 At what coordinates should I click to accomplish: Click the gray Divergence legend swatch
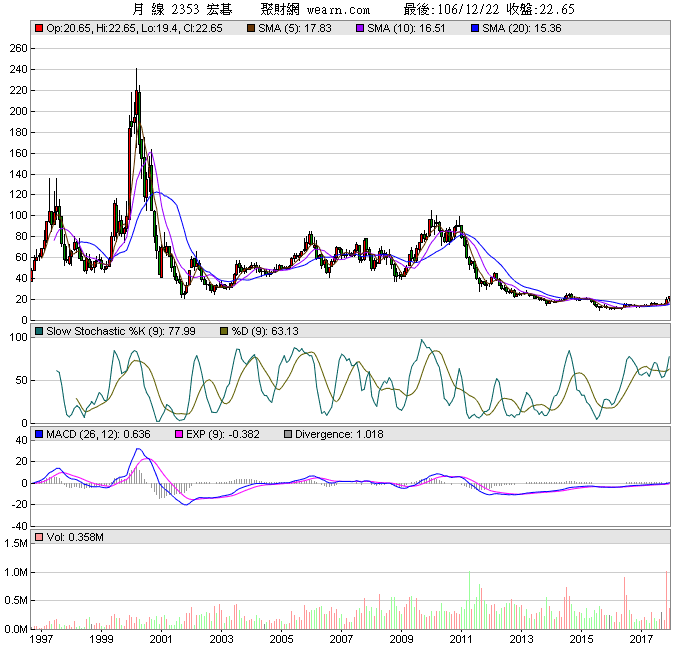click(x=288, y=434)
